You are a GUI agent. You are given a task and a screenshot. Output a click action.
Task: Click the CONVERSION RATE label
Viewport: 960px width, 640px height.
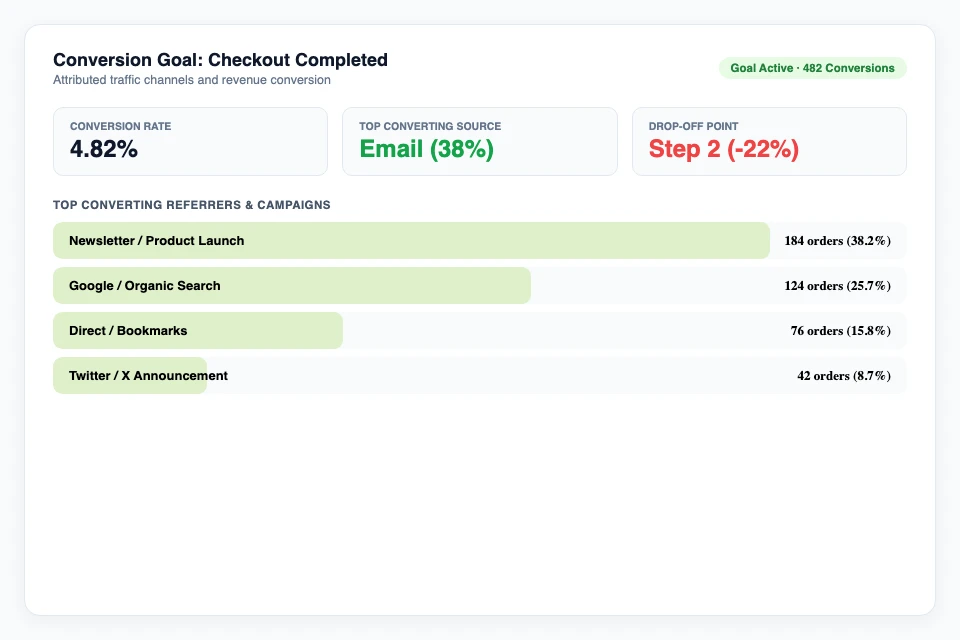coord(121,126)
